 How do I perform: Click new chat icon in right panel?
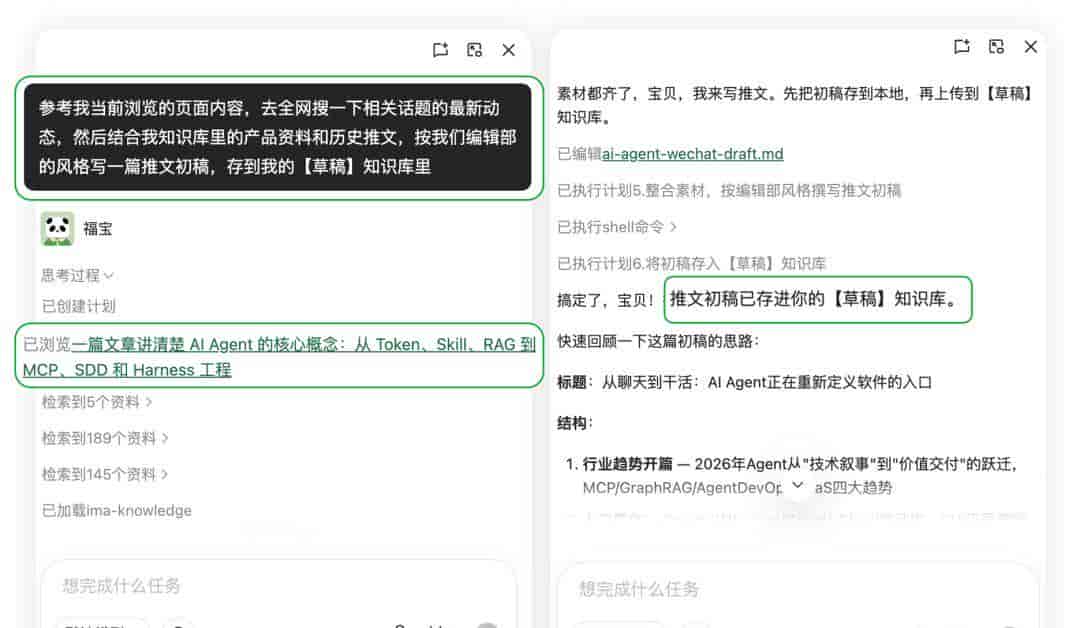pos(962,46)
